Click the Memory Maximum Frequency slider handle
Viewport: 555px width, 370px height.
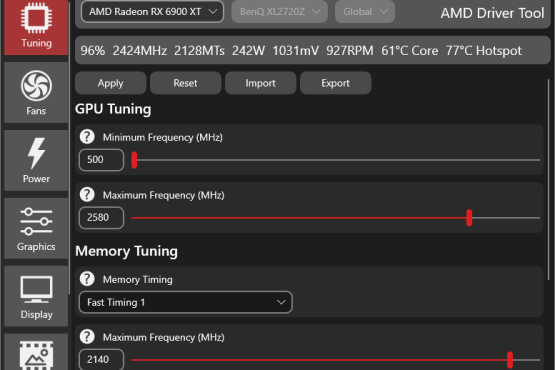pos(510,360)
